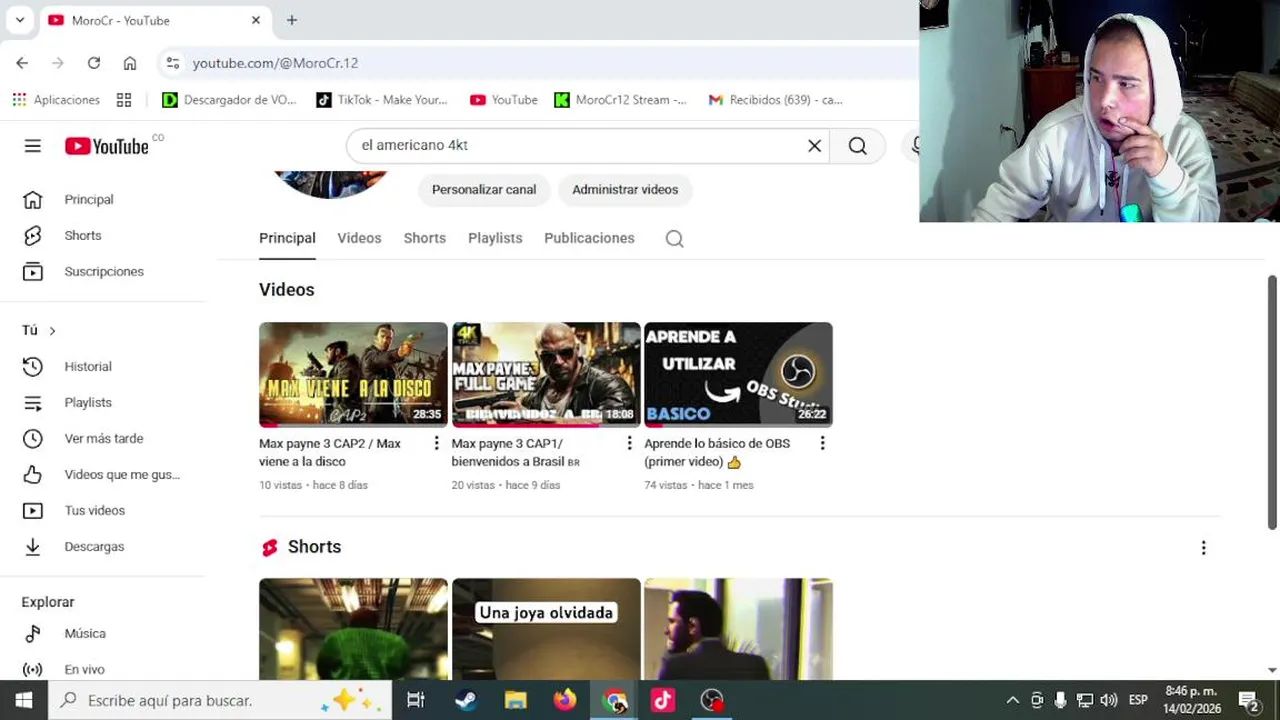This screenshot has width=1280, height=720.
Task: Switch to the channel Principal tab
Action: [x=287, y=238]
